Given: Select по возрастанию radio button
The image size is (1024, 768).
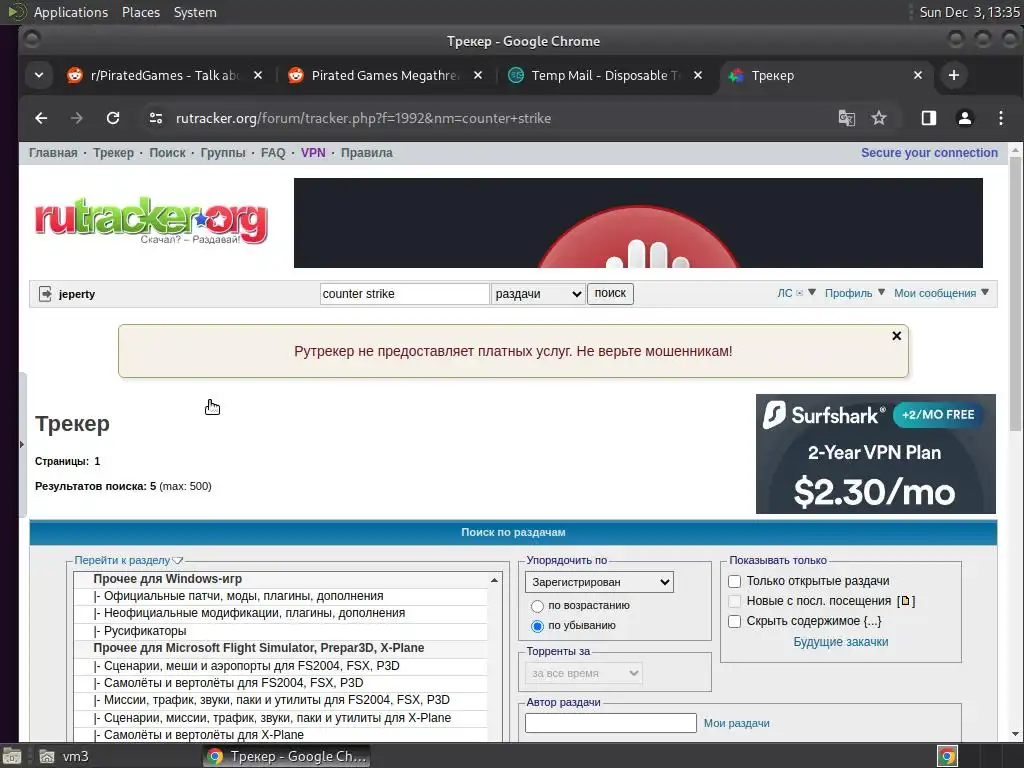Looking at the screenshot, I should (537, 606).
